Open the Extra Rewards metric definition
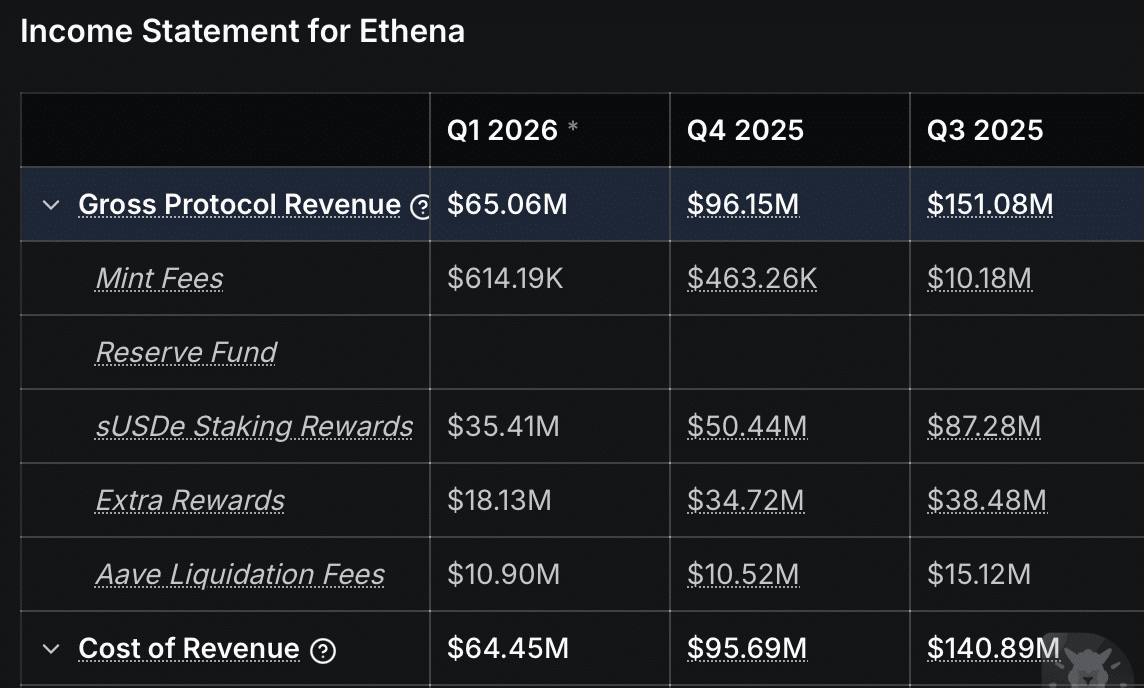The width and height of the screenshot is (1144, 688). [x=190, y=500]
